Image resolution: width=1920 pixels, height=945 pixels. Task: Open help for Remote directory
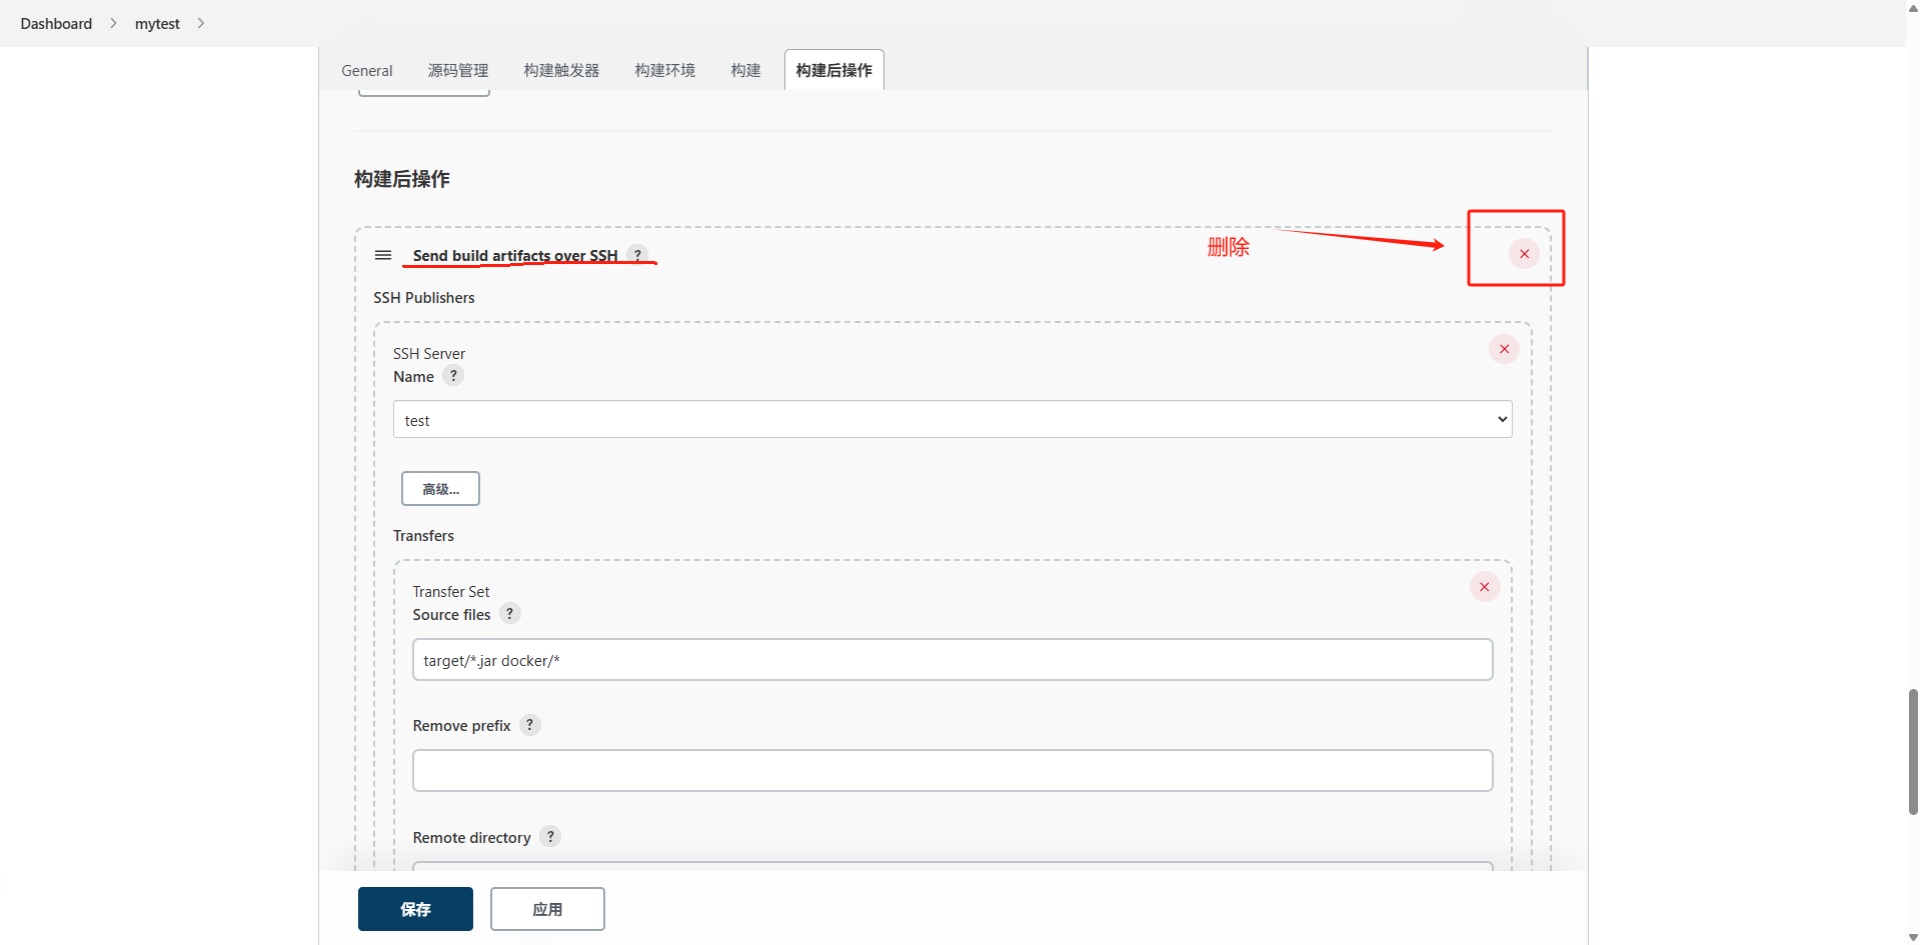point(550,837)
